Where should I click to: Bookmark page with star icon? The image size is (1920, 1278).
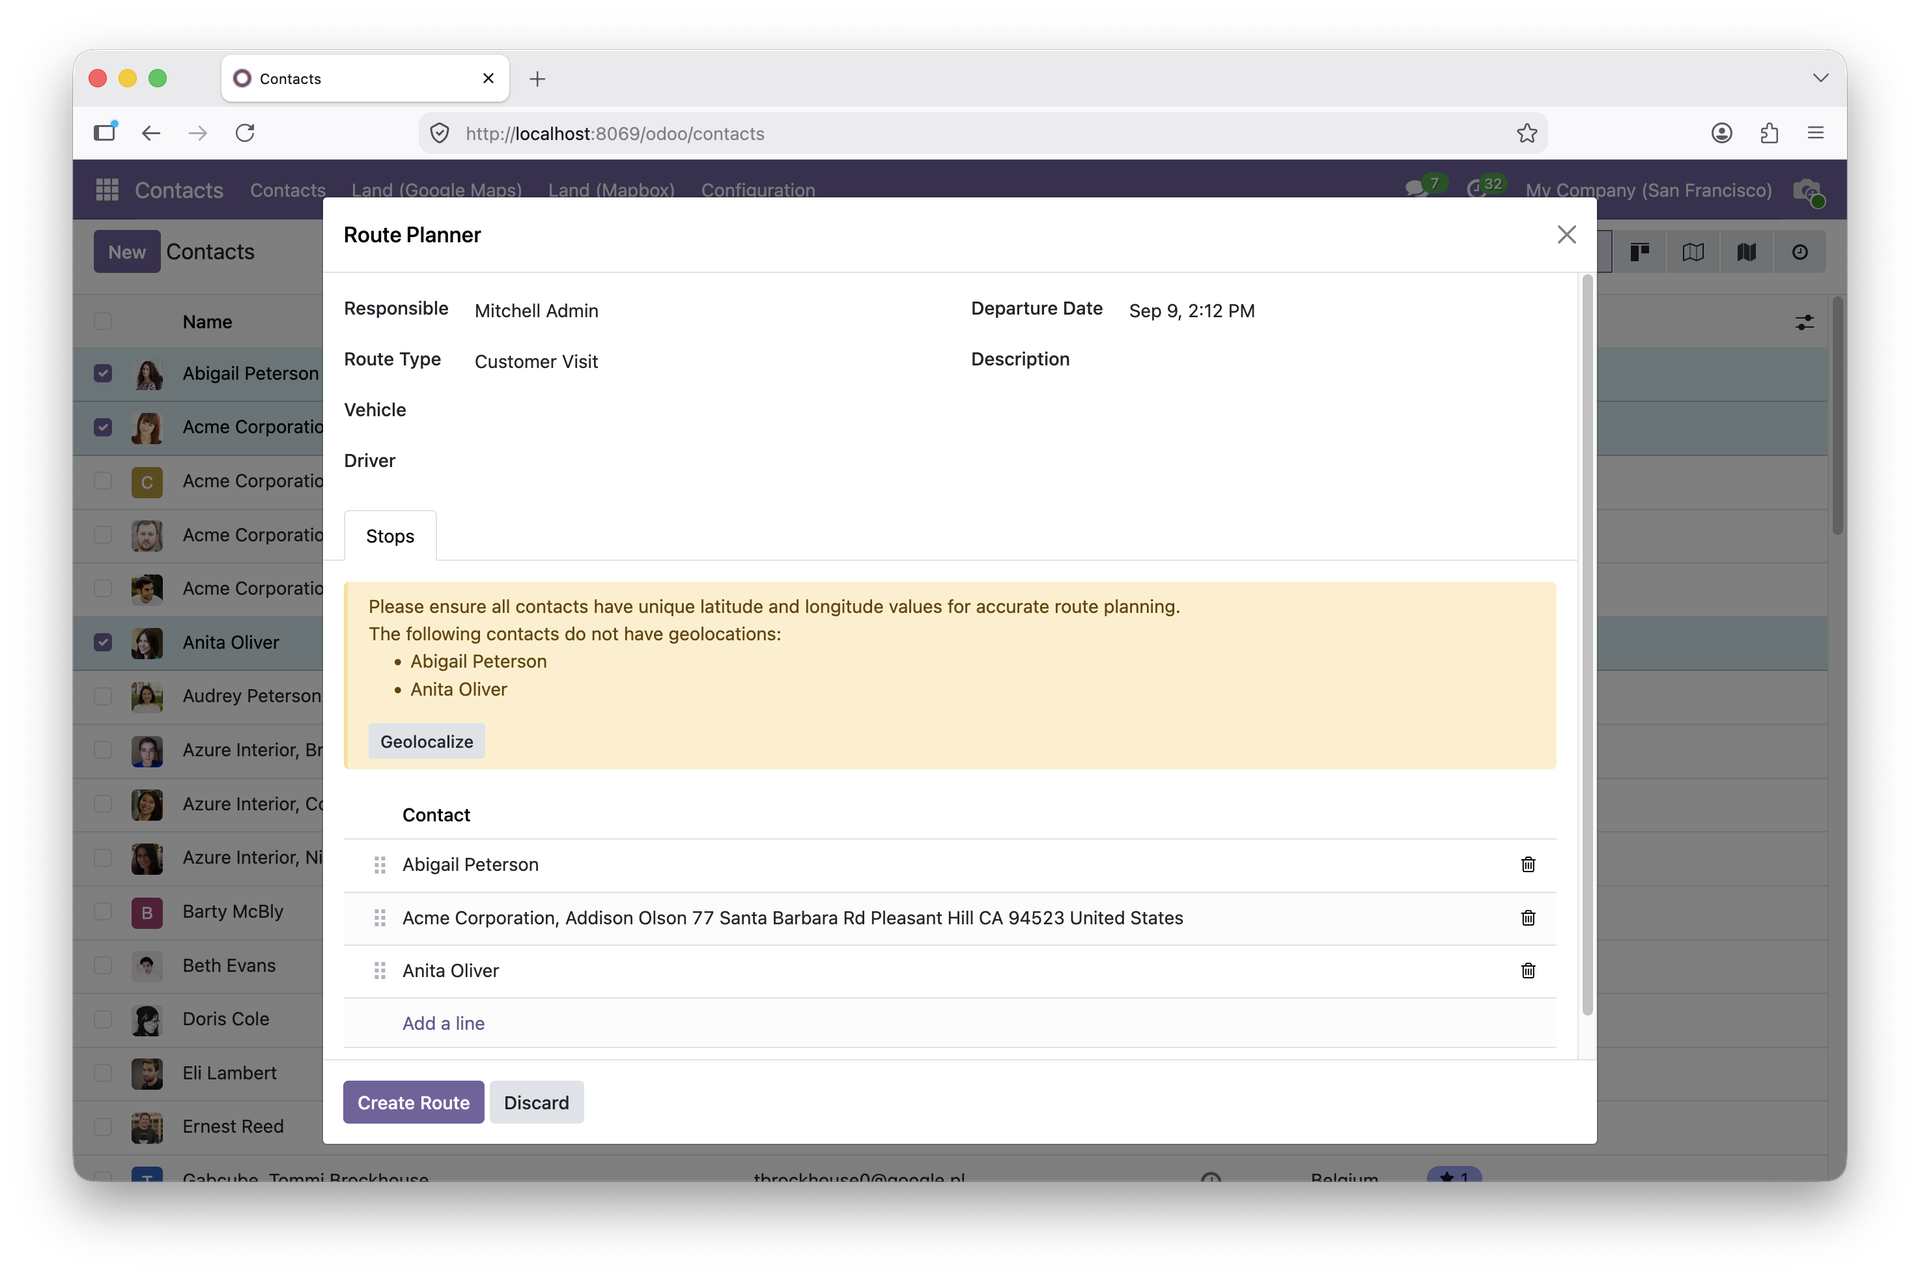1526,133
